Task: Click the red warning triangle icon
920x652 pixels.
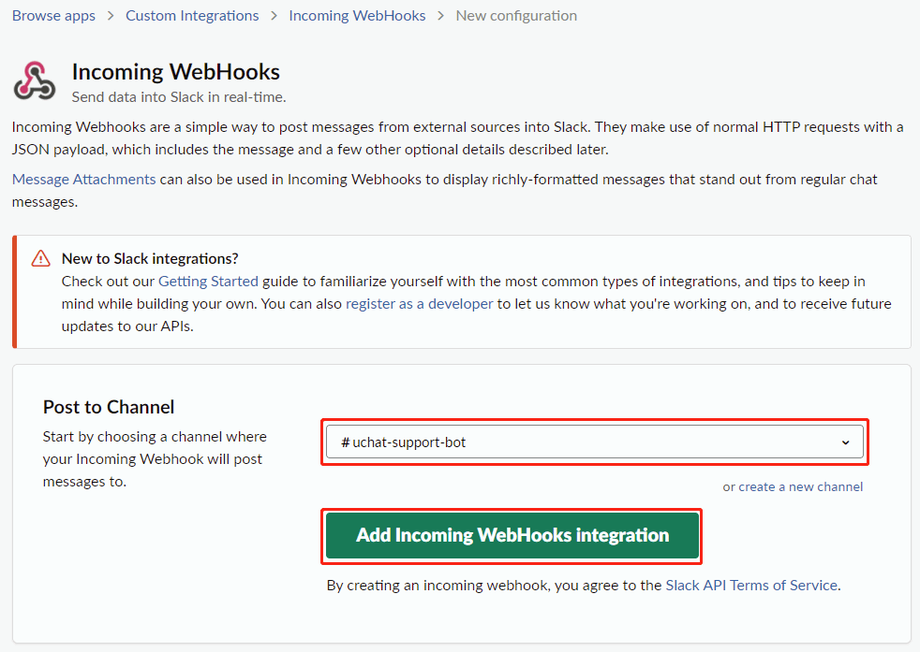Action: coord(41,259)
